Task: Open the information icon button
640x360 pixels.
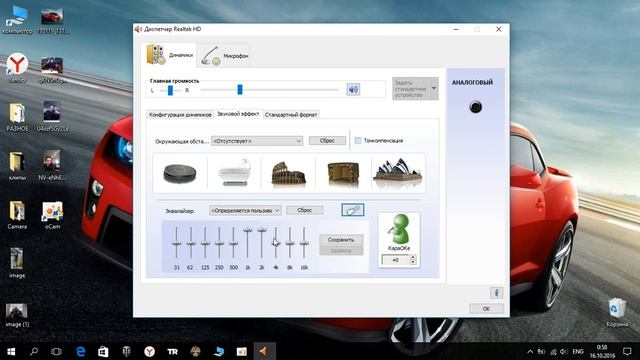Action: pos(496,293)
